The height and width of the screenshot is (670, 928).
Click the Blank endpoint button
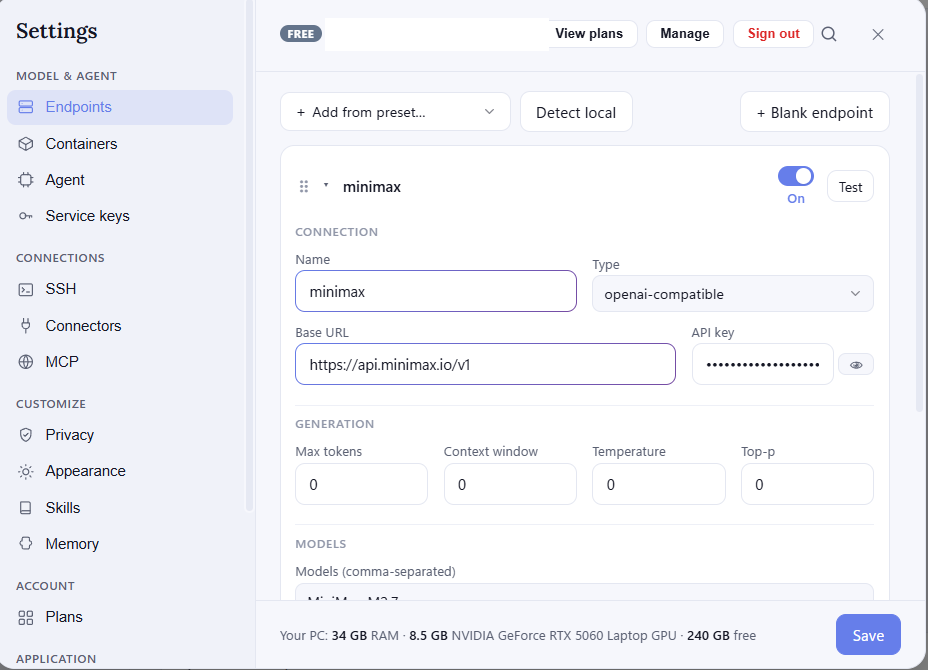[x=814, y=112]
